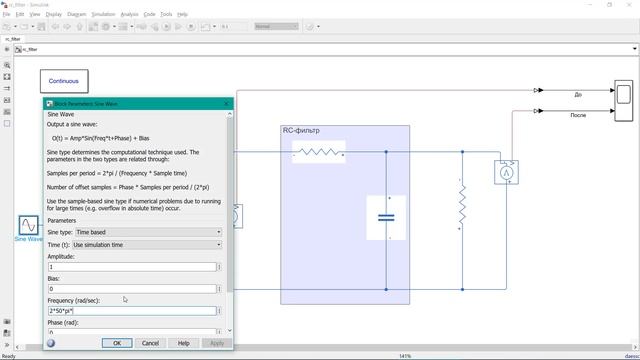Click the dialog vertical scrollbar
The image size is (640, 360).
pos(229,204)
